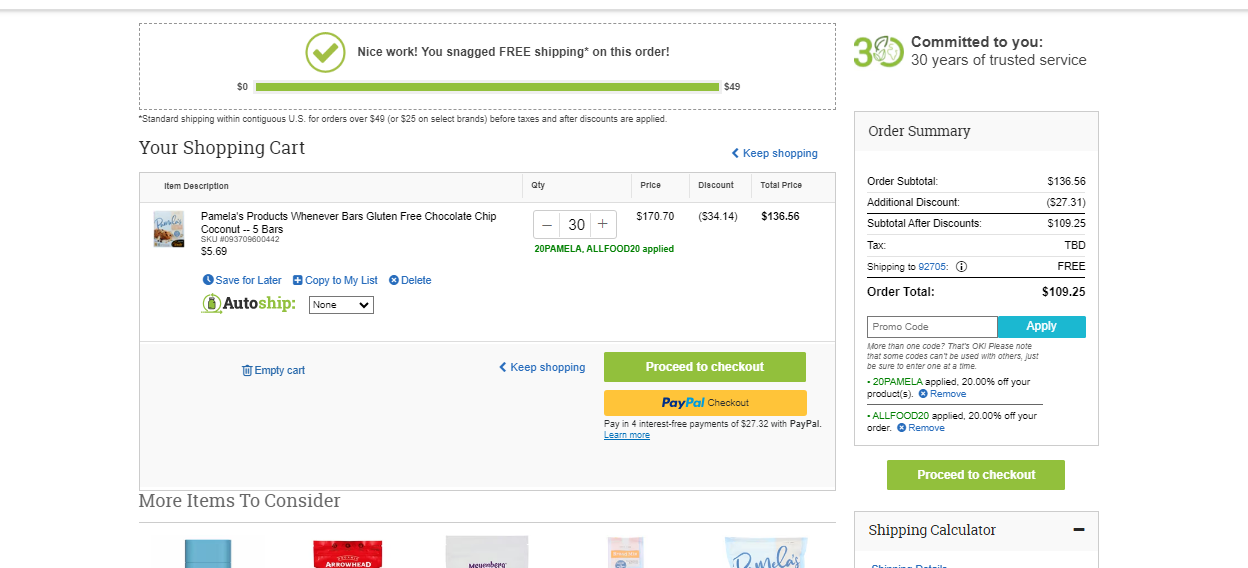Pay with the PayPal Checkout button
The image size is (1248, 568).
click(x=705, y=403)
